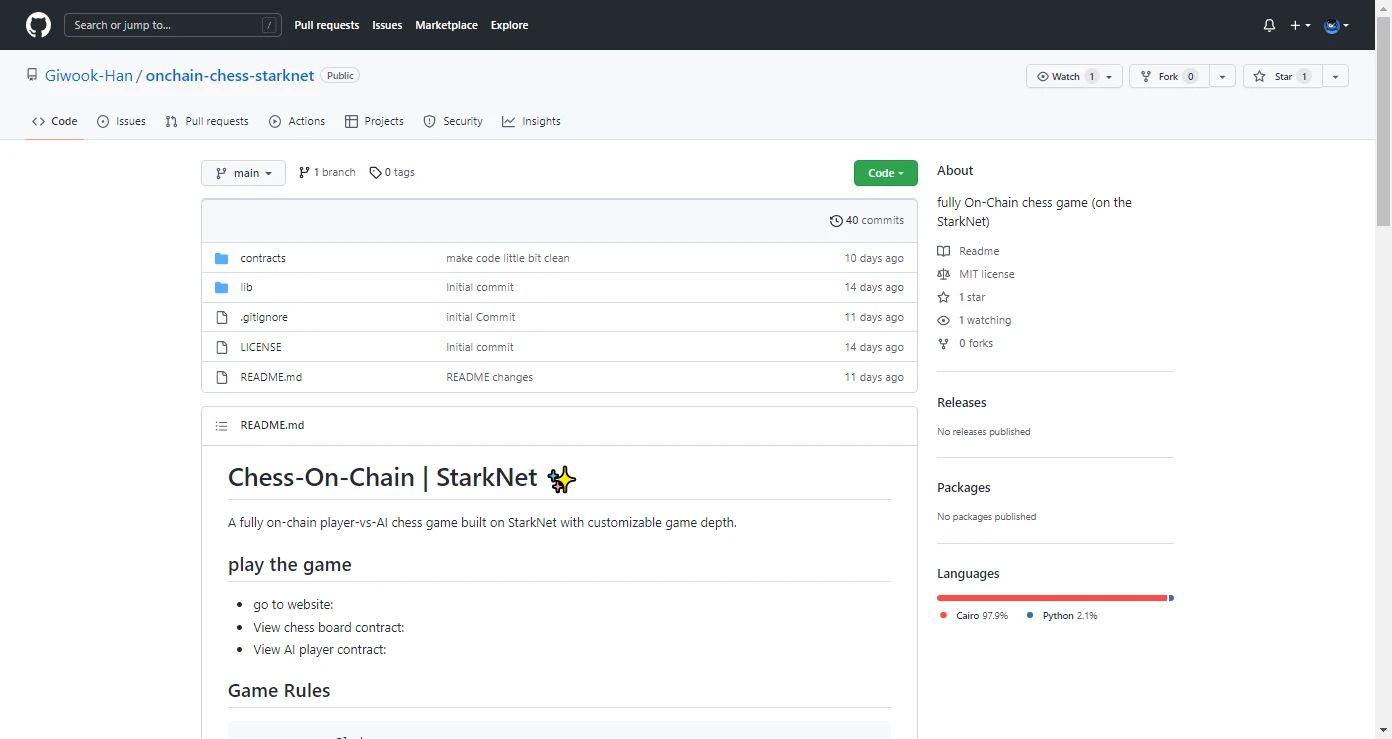Click the branch icon next to 1 branch
Screen dimensions: 1392x739
(304, 173)
